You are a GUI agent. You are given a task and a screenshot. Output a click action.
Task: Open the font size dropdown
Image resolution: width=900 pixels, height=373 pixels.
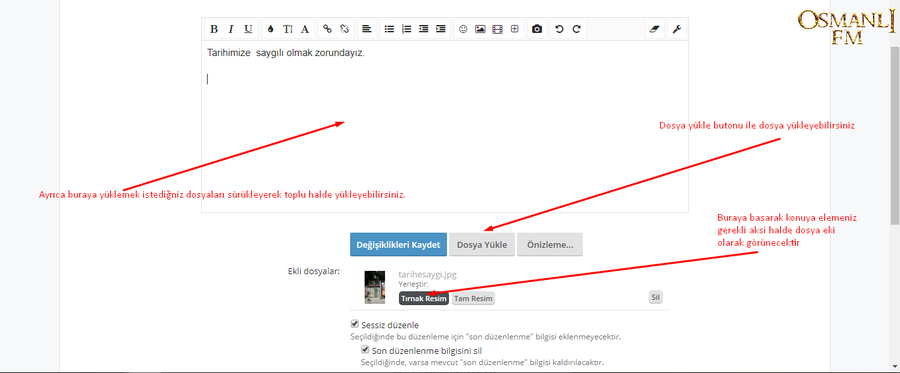point(288,29)
